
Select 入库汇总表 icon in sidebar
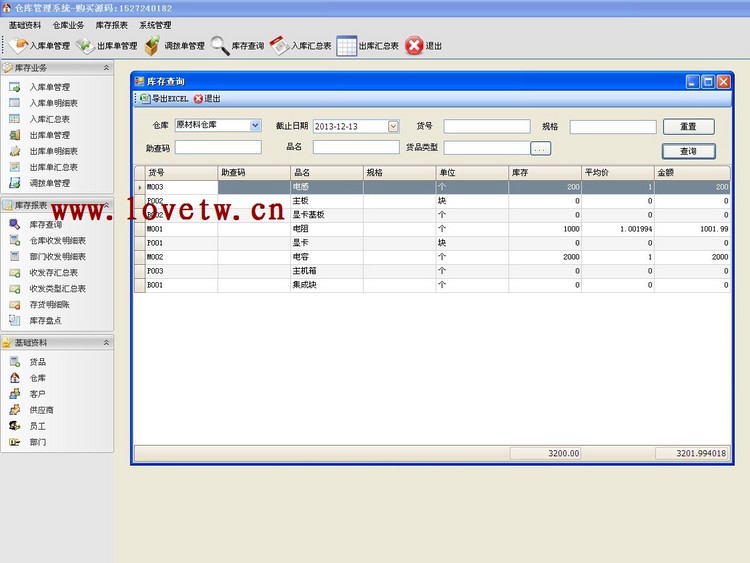(15, 119)
